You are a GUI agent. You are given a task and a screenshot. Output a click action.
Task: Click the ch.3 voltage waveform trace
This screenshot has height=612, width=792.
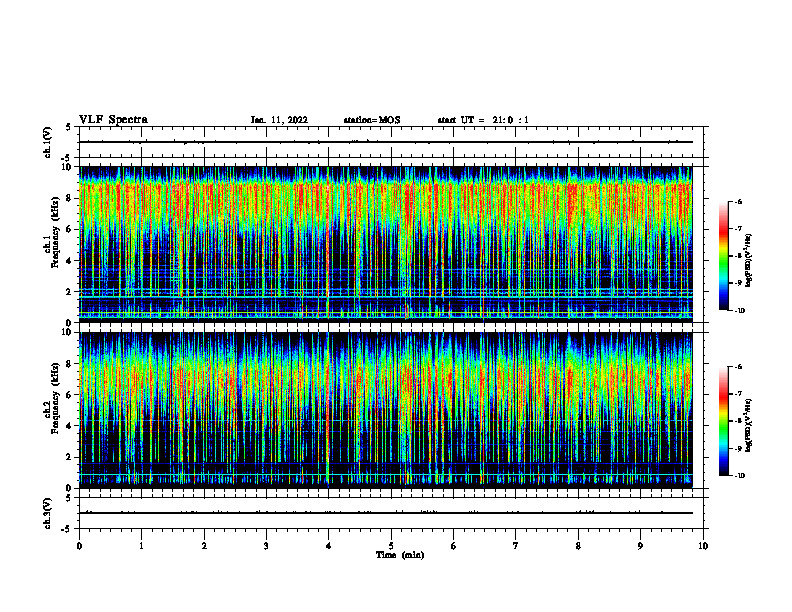(386, 513)
